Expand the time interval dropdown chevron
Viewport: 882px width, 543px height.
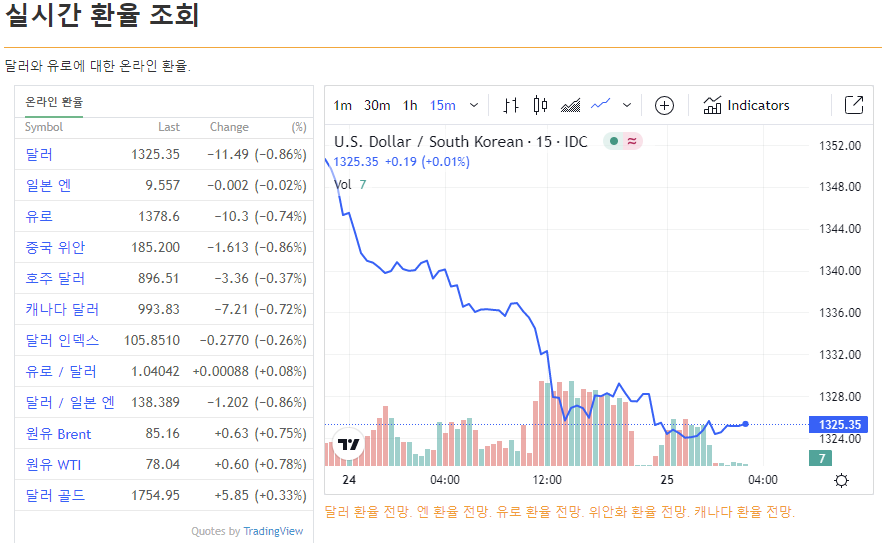coord(474,105)
